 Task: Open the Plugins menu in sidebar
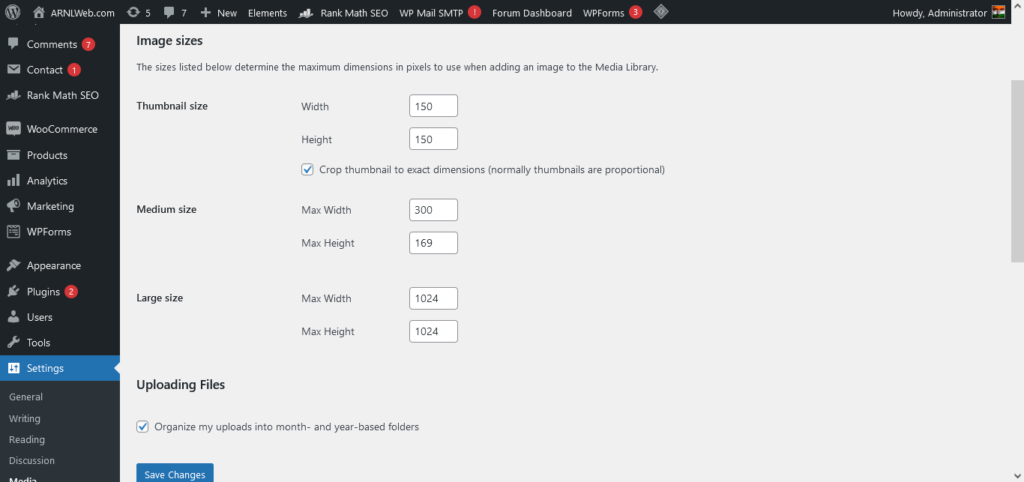tap(43, 292)
